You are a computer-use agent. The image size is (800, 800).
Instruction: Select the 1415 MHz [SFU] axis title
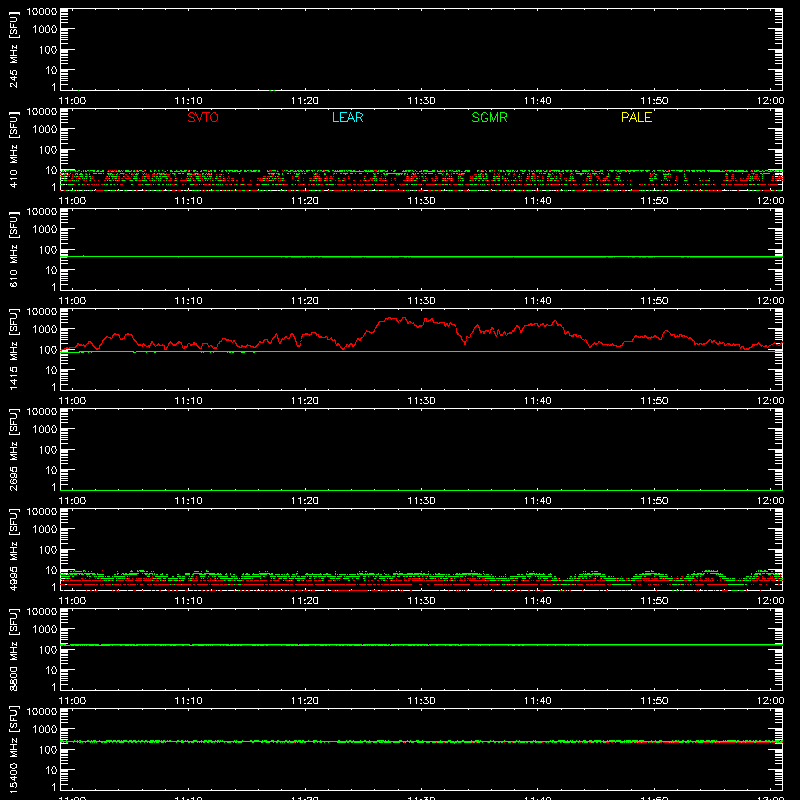tap(14, 349)
